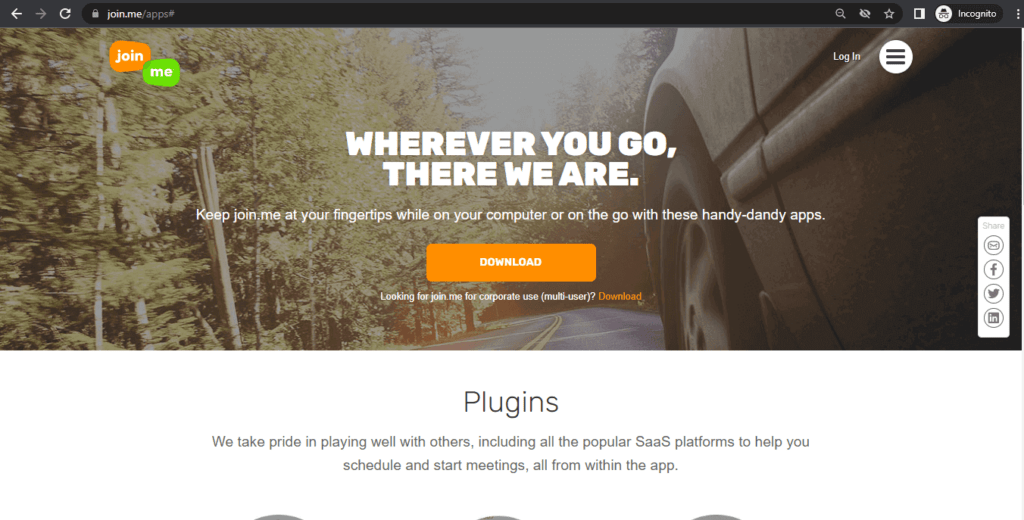Share page via email icon
1024x520 pixels.
coord(993,246)
